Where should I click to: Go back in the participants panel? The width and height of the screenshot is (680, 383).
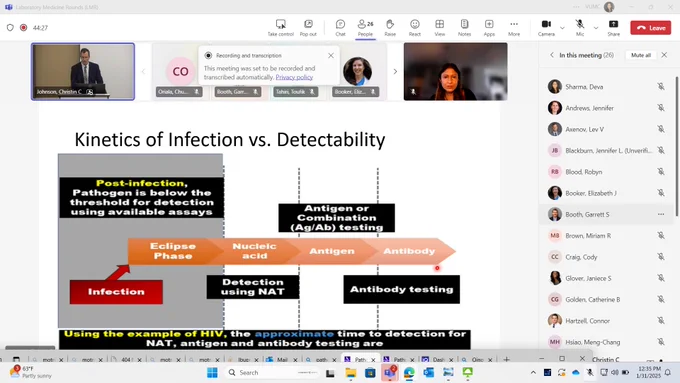click(552, 55)
